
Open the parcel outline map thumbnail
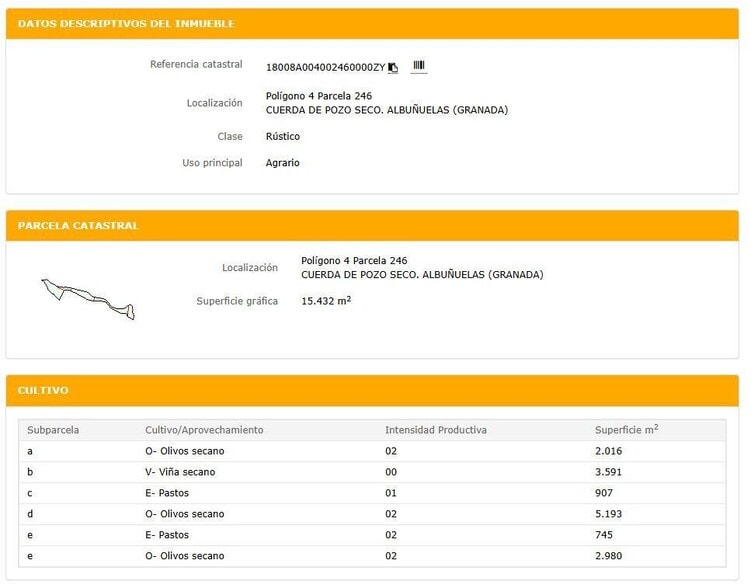point(88,299)
